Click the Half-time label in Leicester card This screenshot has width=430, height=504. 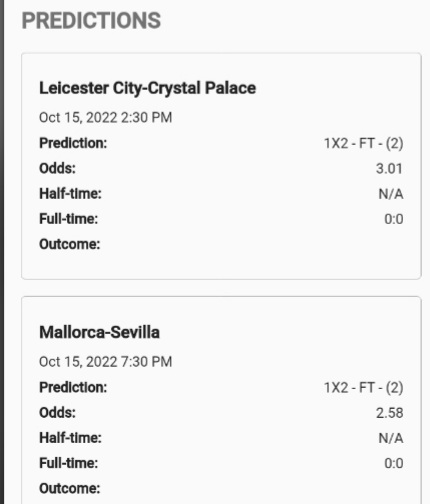70,194
